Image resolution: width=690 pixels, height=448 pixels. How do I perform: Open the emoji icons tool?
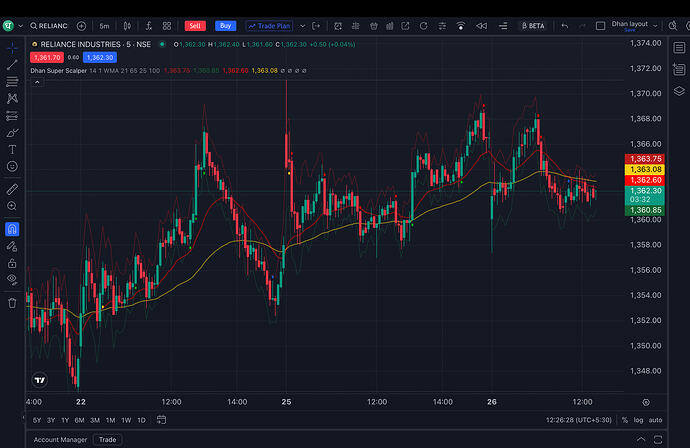click(12, 166)
